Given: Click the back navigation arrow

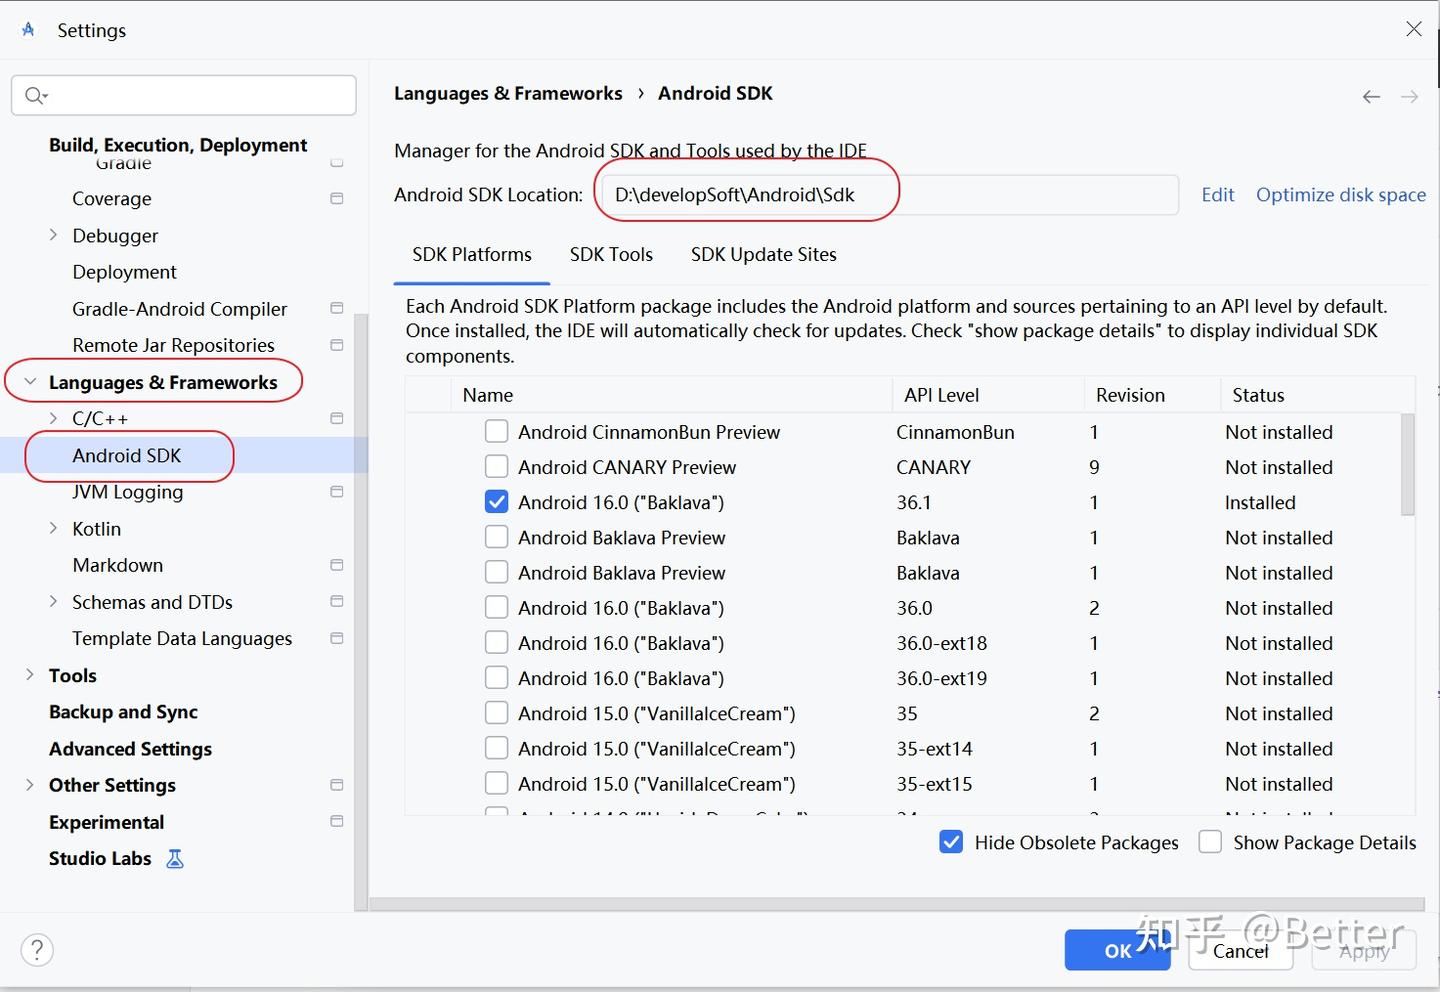Looking at the screenshot, I should tap(1371, 97).
